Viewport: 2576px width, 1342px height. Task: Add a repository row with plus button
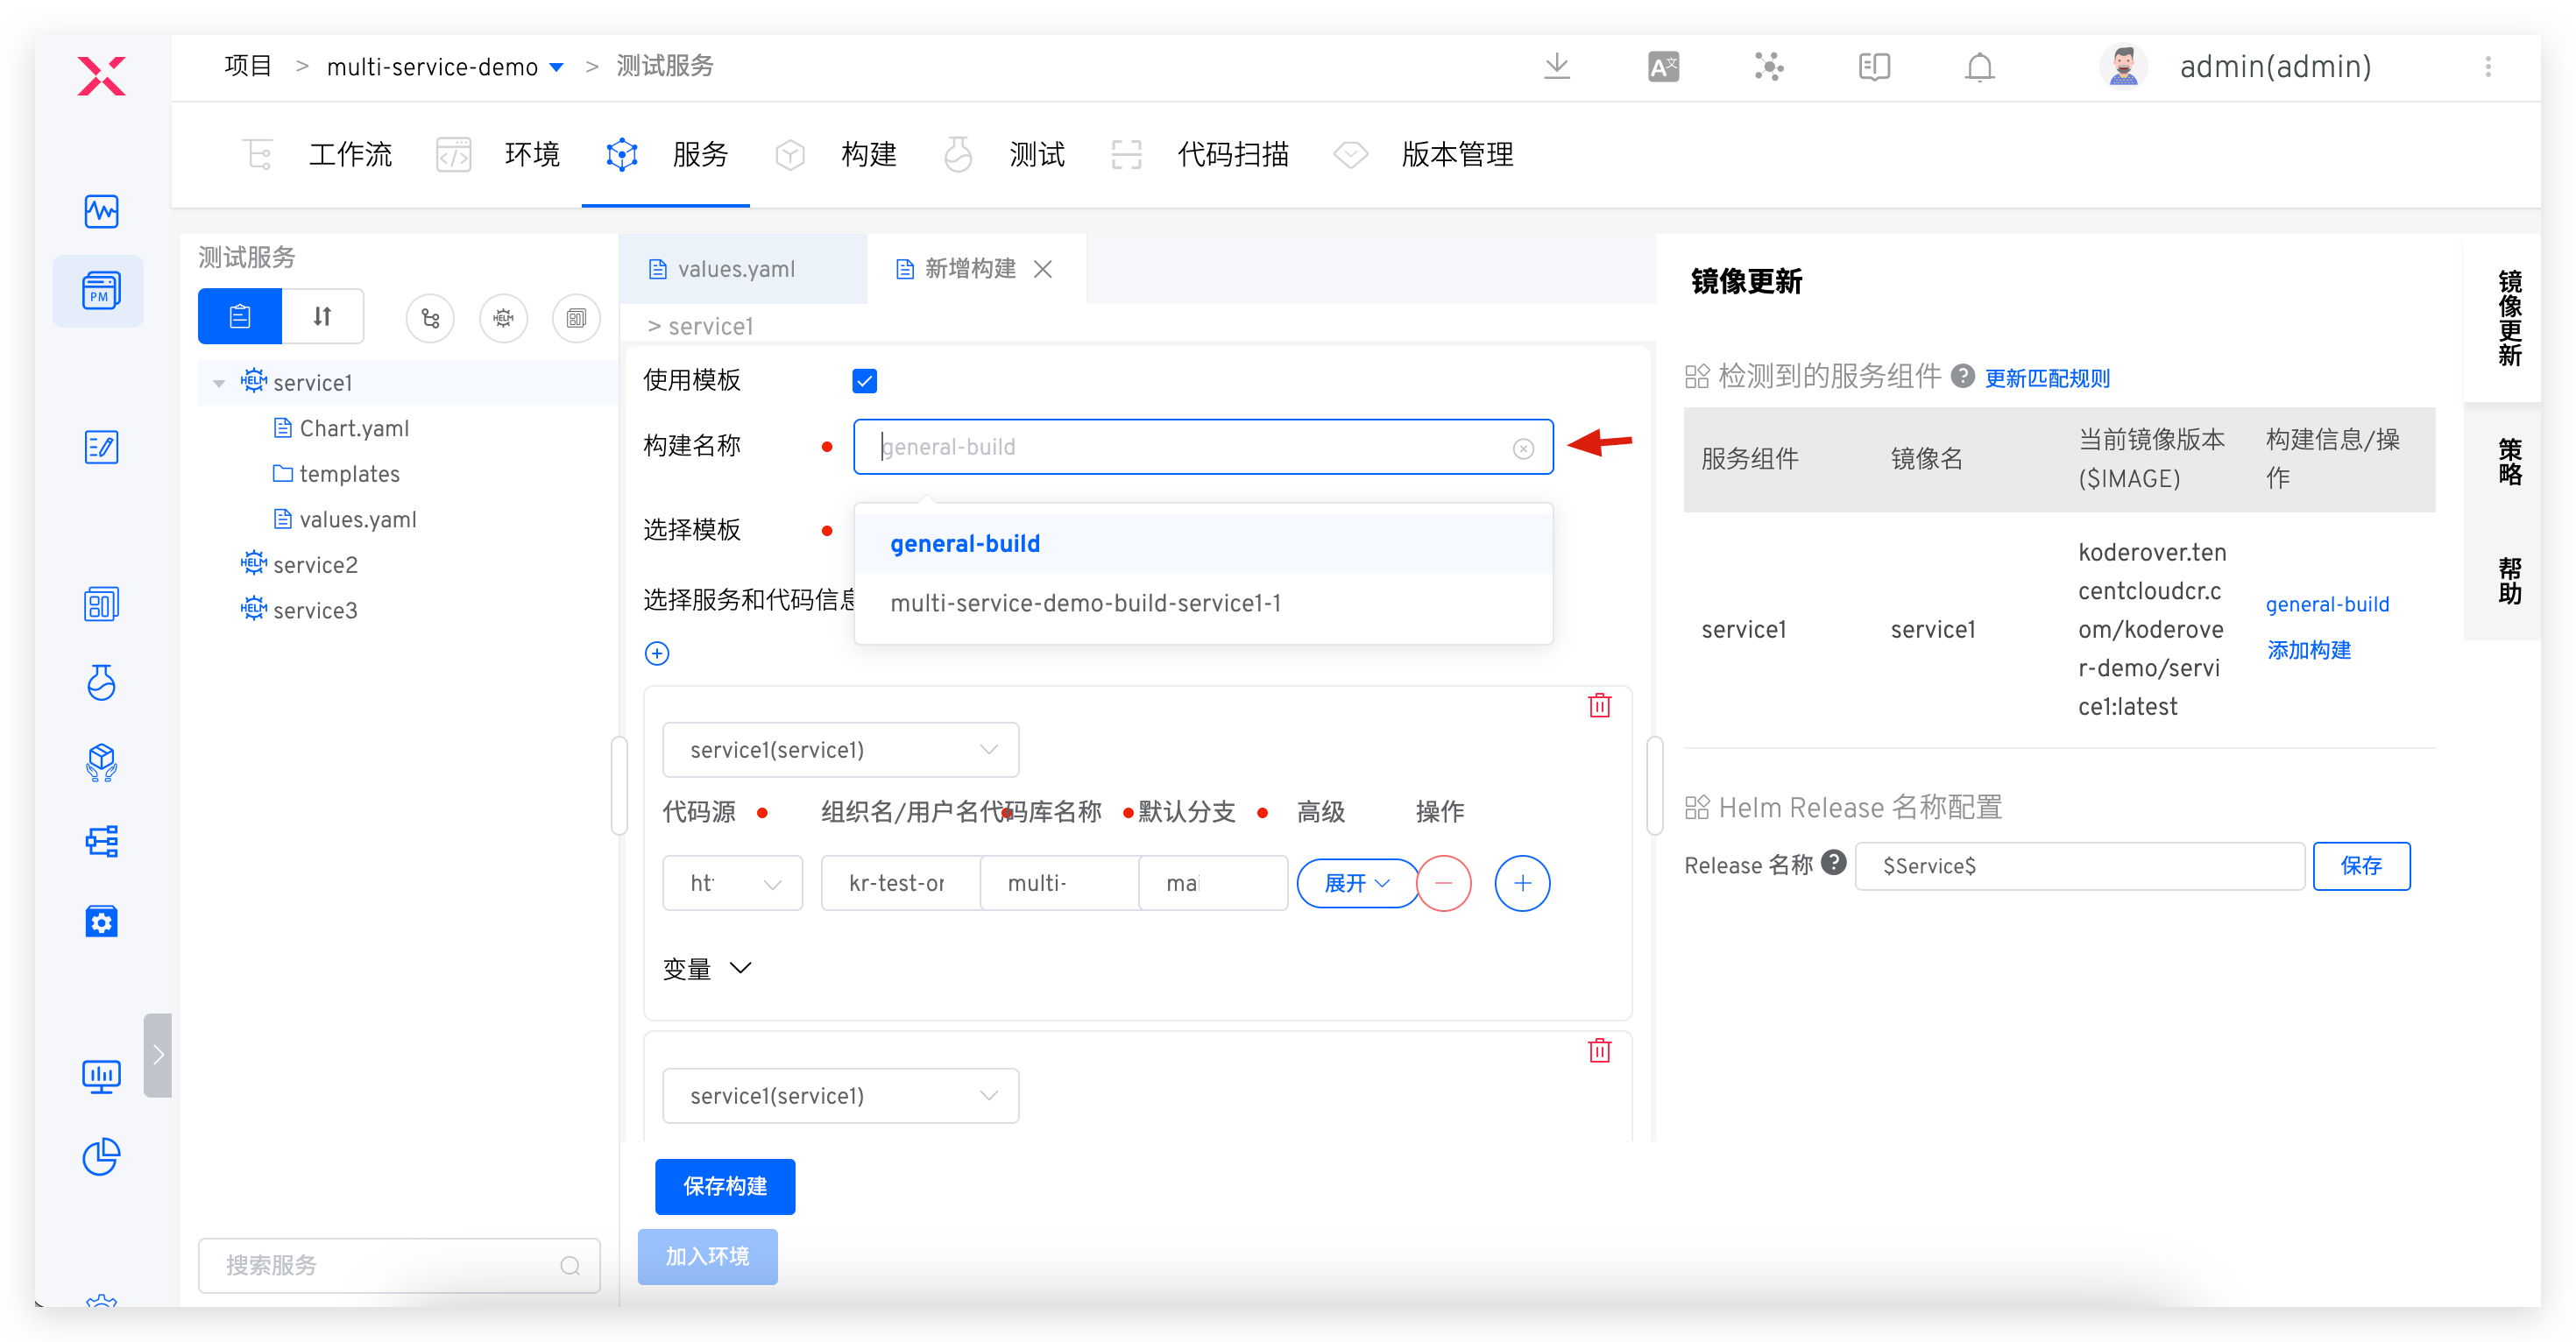(1522, 883)
